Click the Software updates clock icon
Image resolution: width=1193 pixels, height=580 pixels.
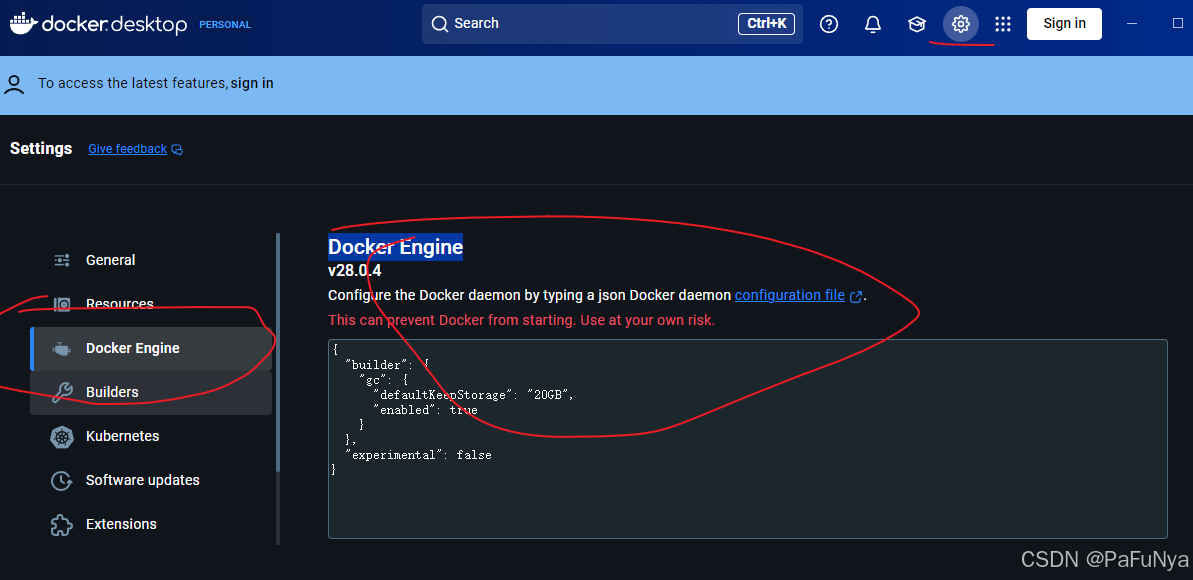point(62,481)
